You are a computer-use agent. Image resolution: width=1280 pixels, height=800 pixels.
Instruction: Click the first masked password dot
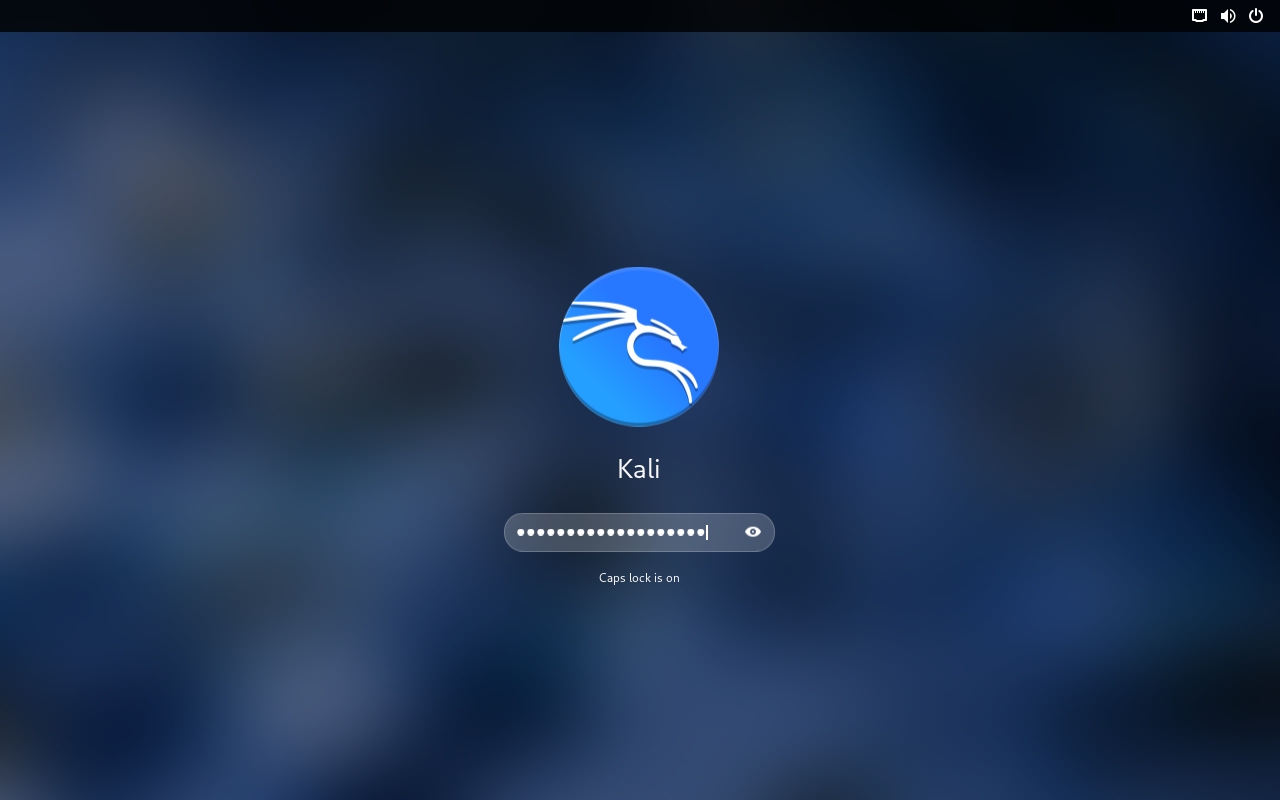tap(521, 532)
